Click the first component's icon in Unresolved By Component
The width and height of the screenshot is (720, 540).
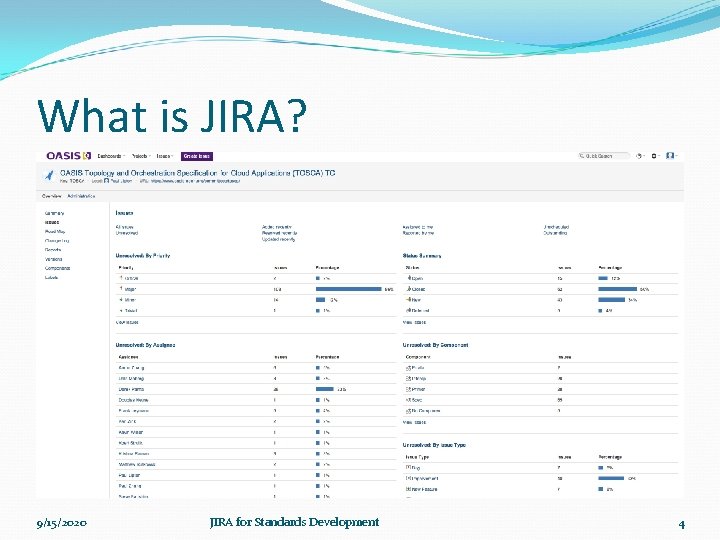pyautogui.click(x=409, y=367)
